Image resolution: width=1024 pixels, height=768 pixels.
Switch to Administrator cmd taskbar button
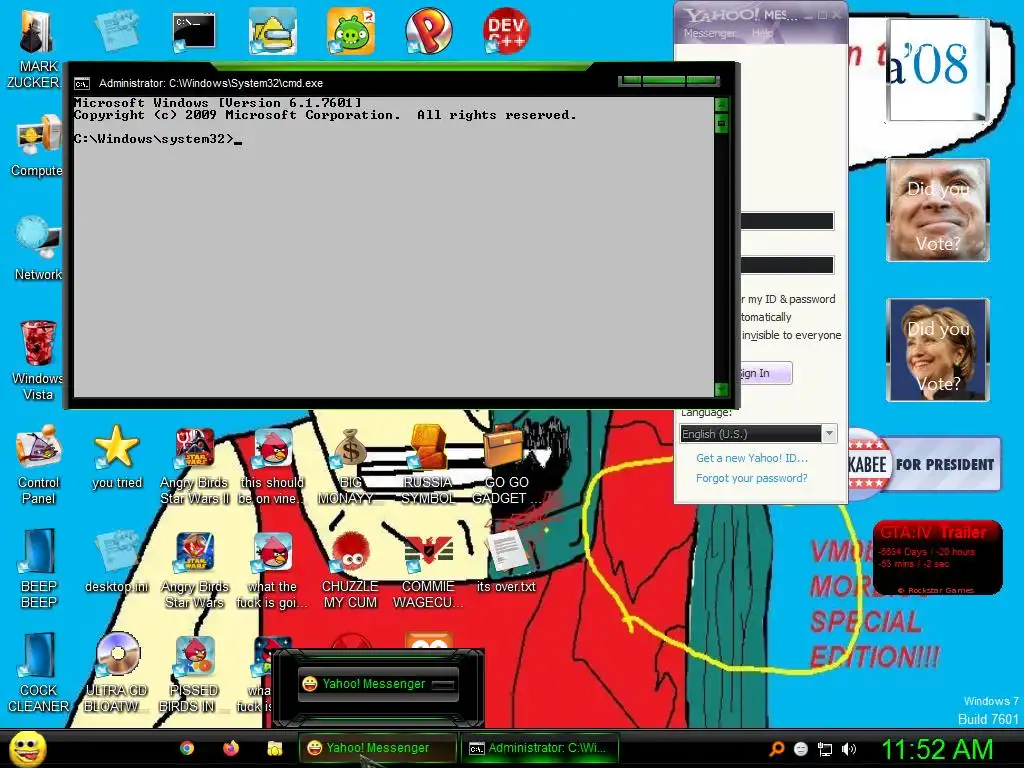(x=539, y=748)
